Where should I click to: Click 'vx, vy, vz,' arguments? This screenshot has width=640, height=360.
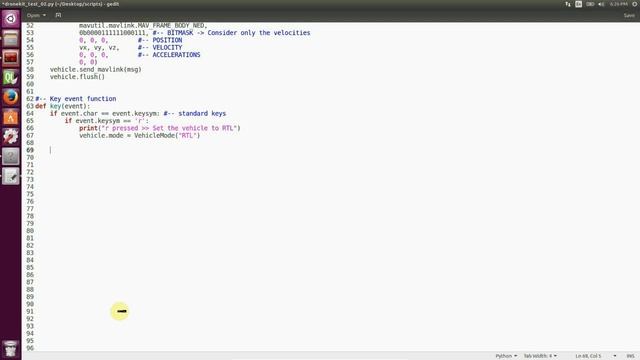tap(99, 47)
